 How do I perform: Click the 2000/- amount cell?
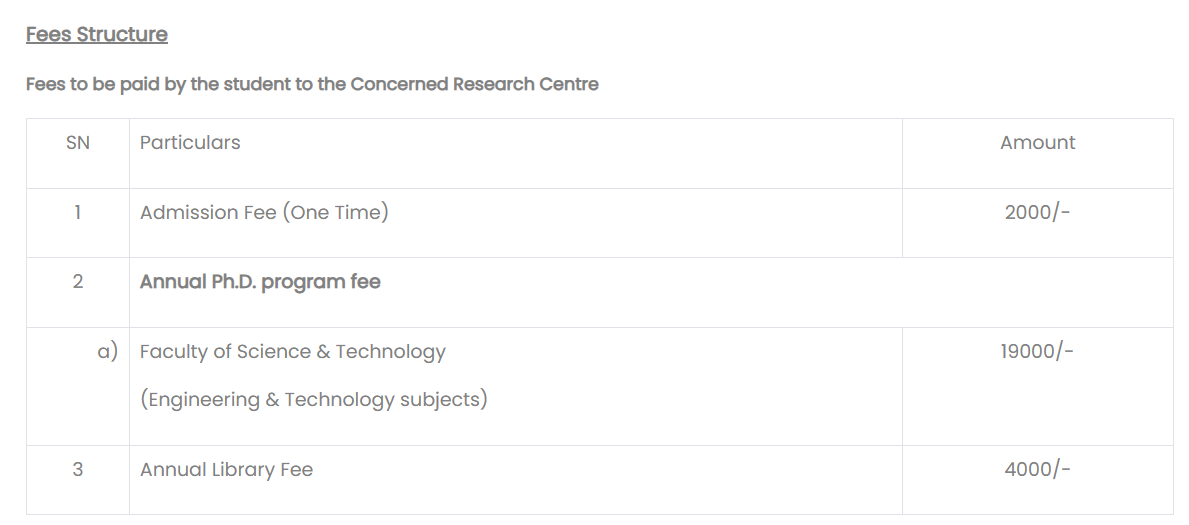click(x=1037, y=212)
